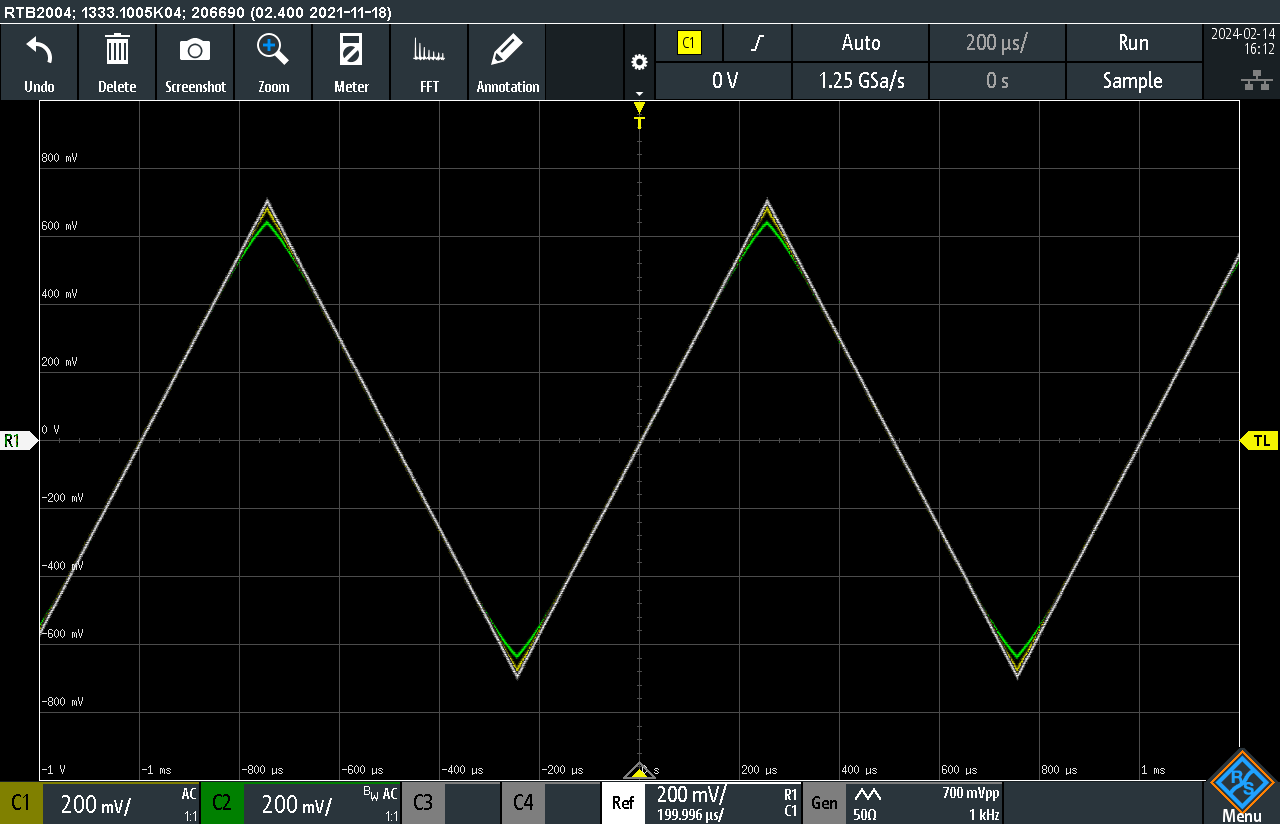Select the Annotation pencil tool
This screenshot has width=1280, height=824.
(507, 50)
